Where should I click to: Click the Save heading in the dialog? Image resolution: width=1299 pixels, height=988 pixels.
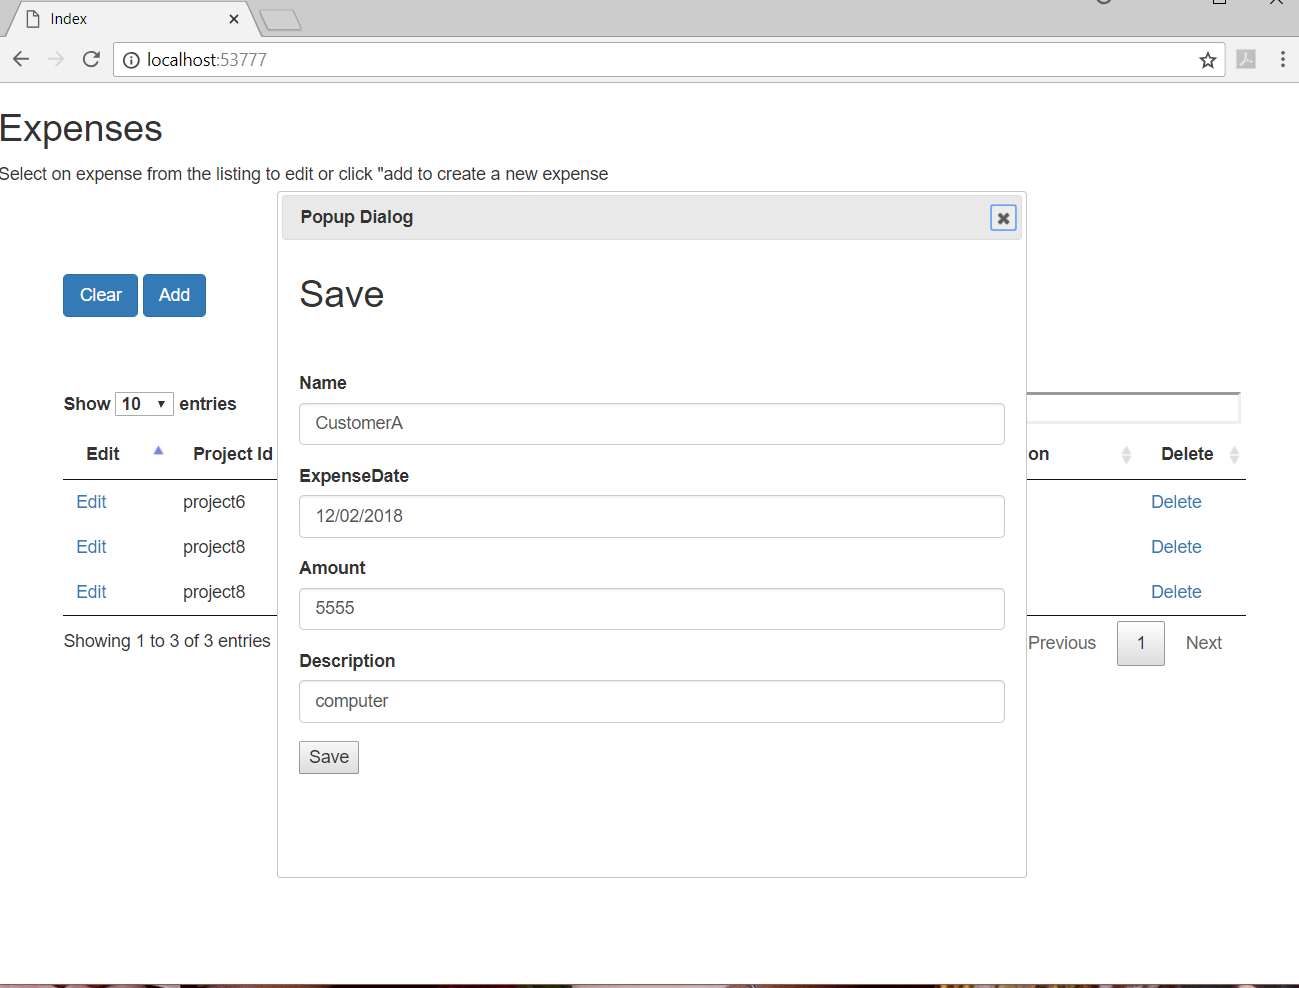point(342,294)
